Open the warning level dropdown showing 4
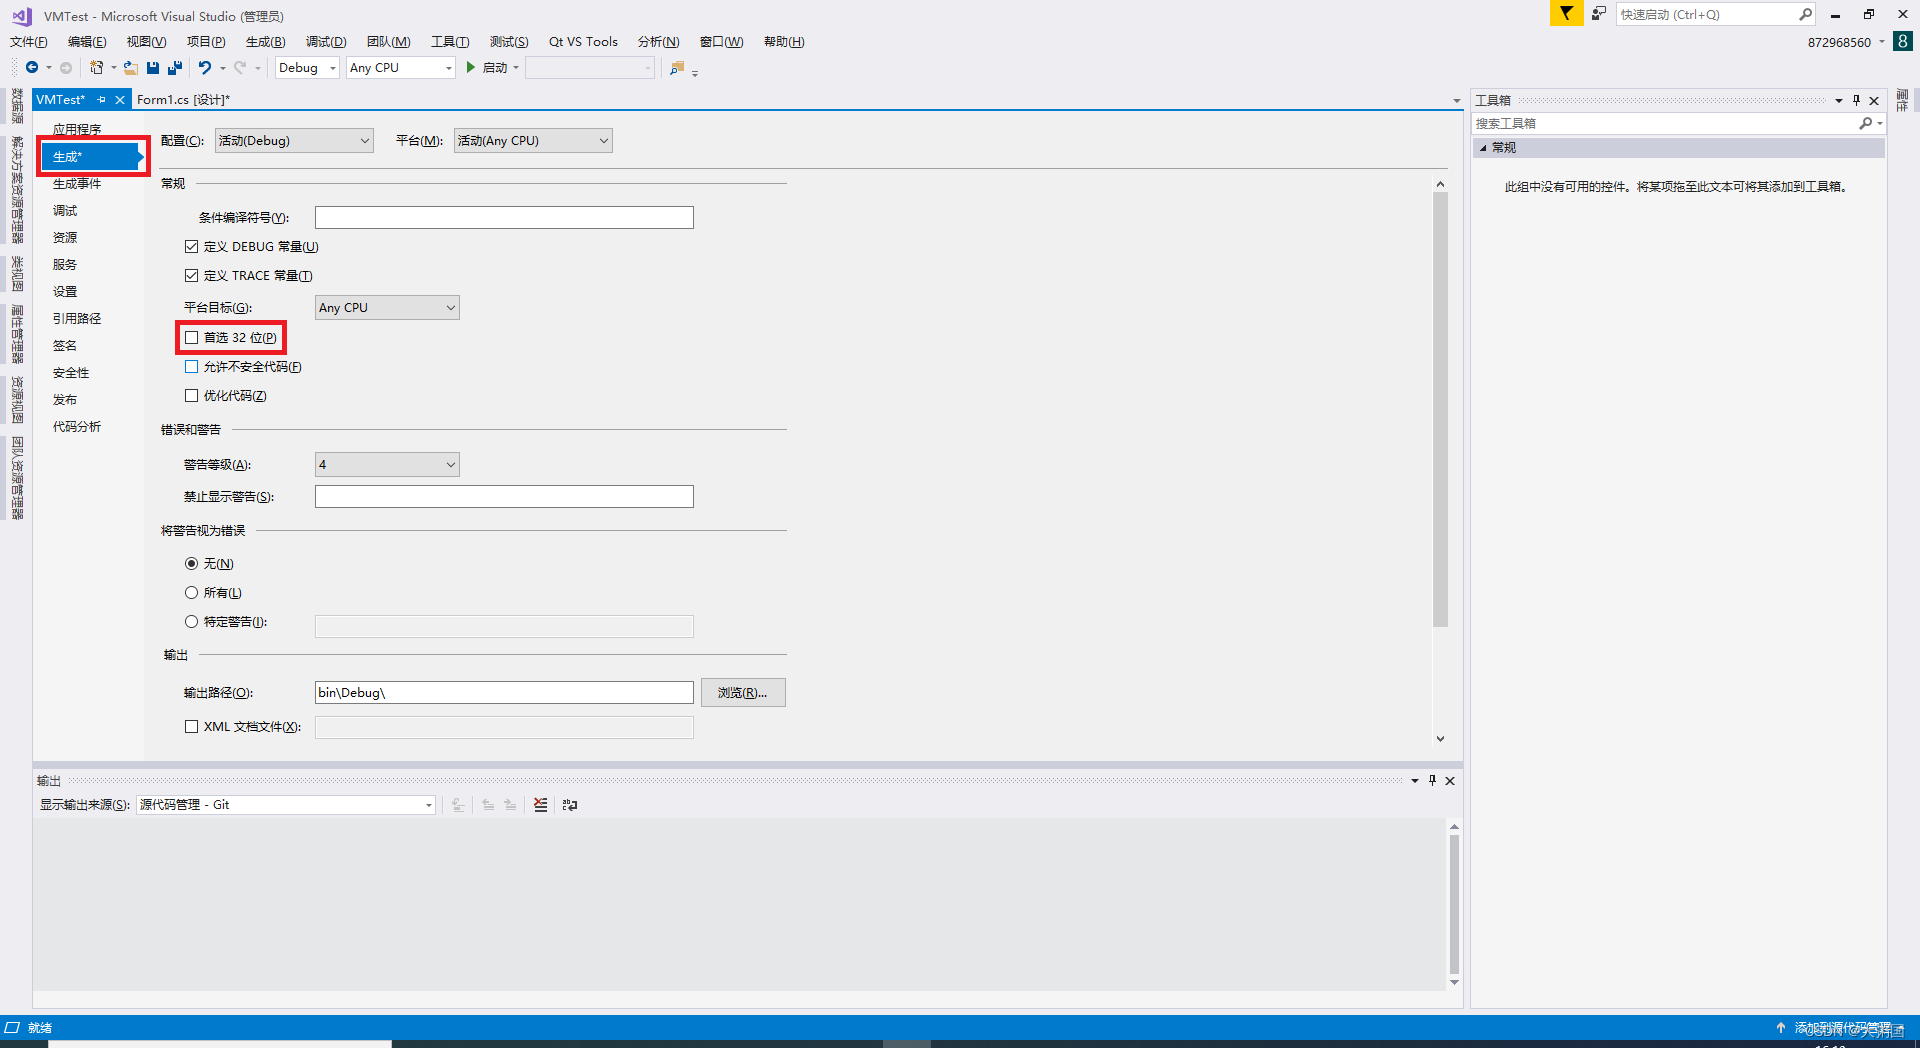1920x1048 pixels. coord(387,464)
